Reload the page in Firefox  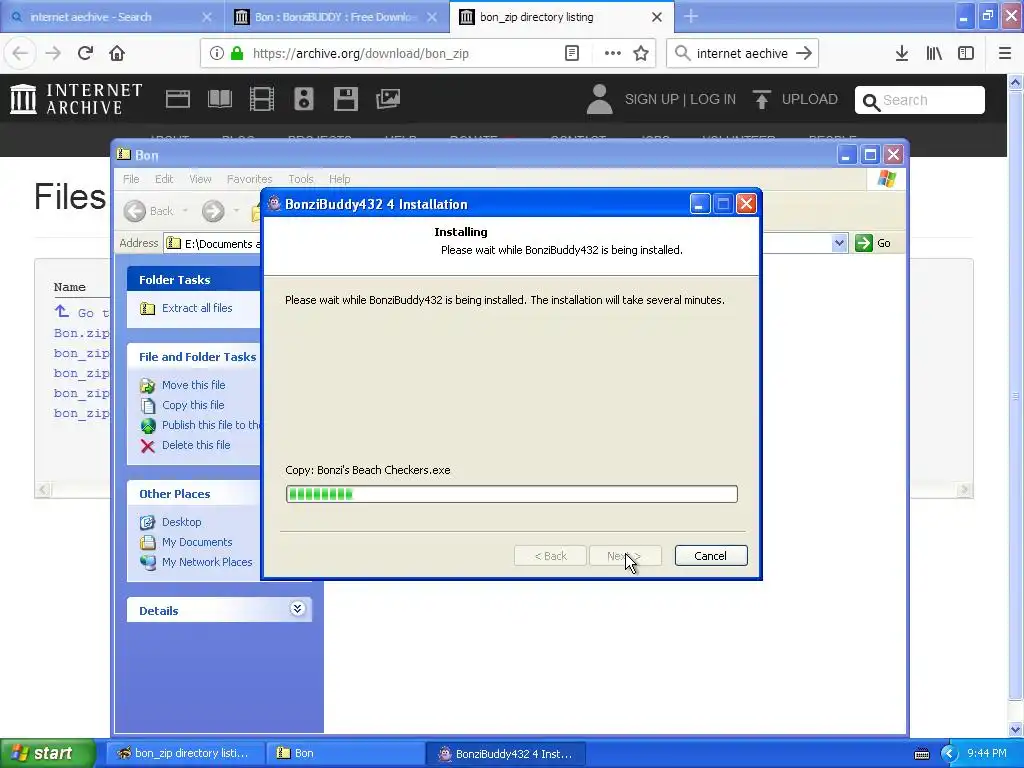point(85,53)
